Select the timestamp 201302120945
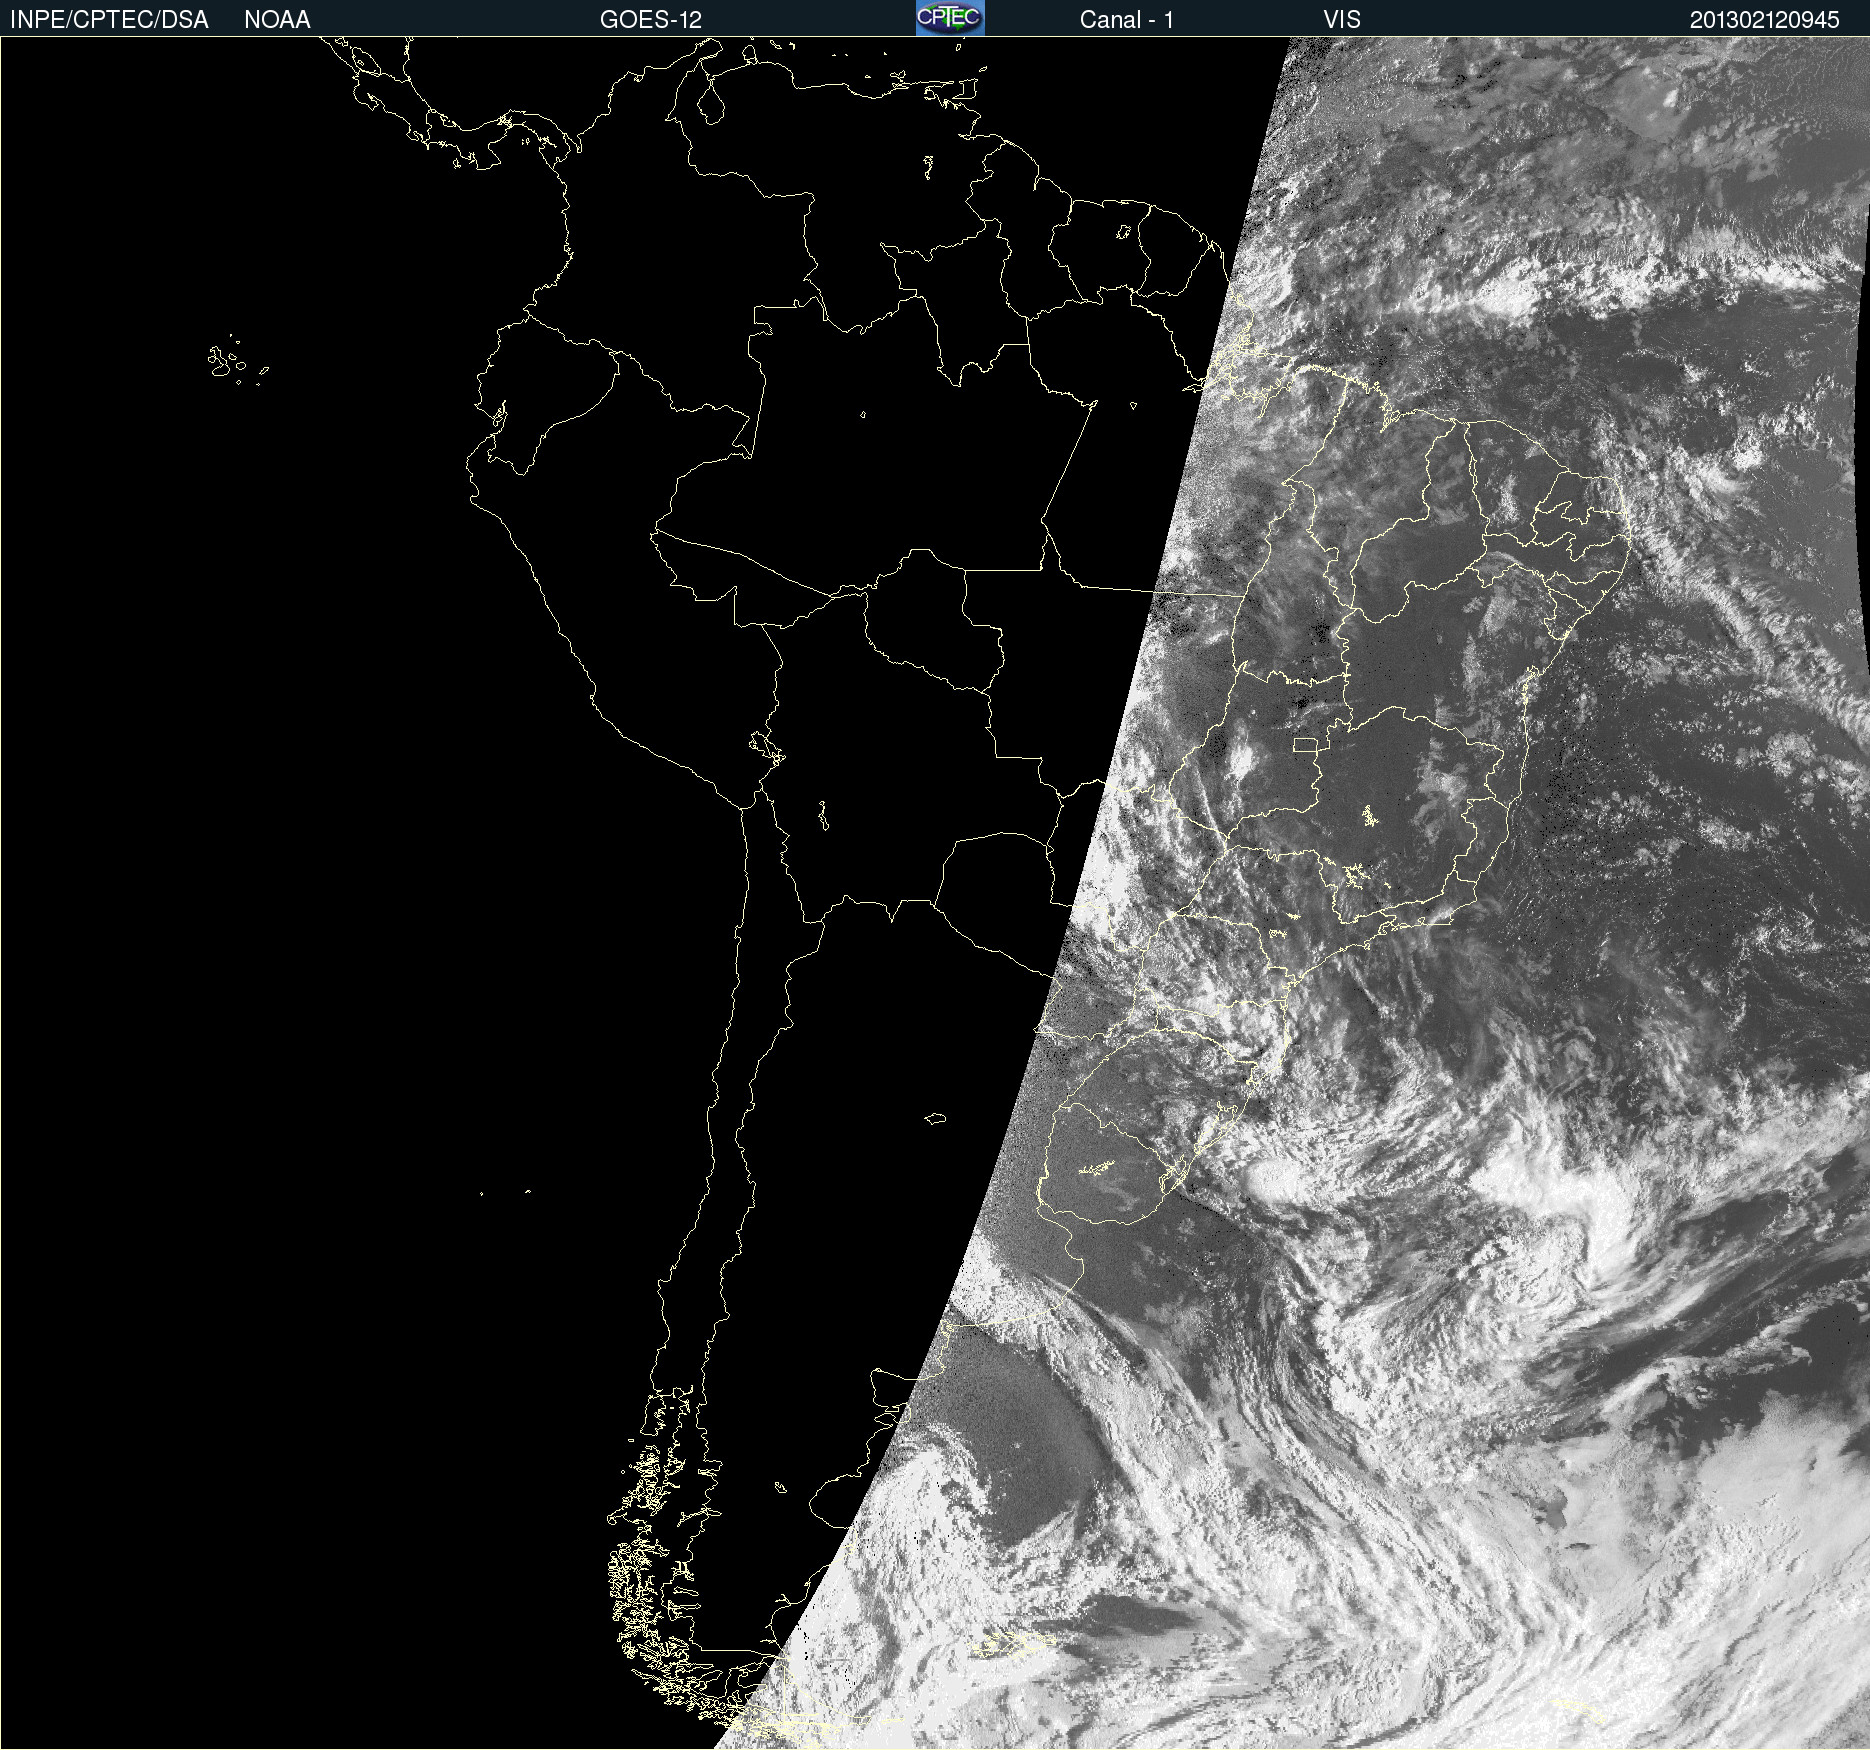This screenshot has width=1870, height=1750. 1764,20
